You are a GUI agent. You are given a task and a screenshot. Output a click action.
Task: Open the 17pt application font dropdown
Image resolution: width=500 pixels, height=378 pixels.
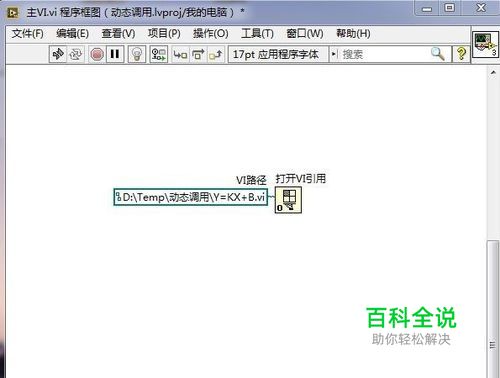coord(278,54)
